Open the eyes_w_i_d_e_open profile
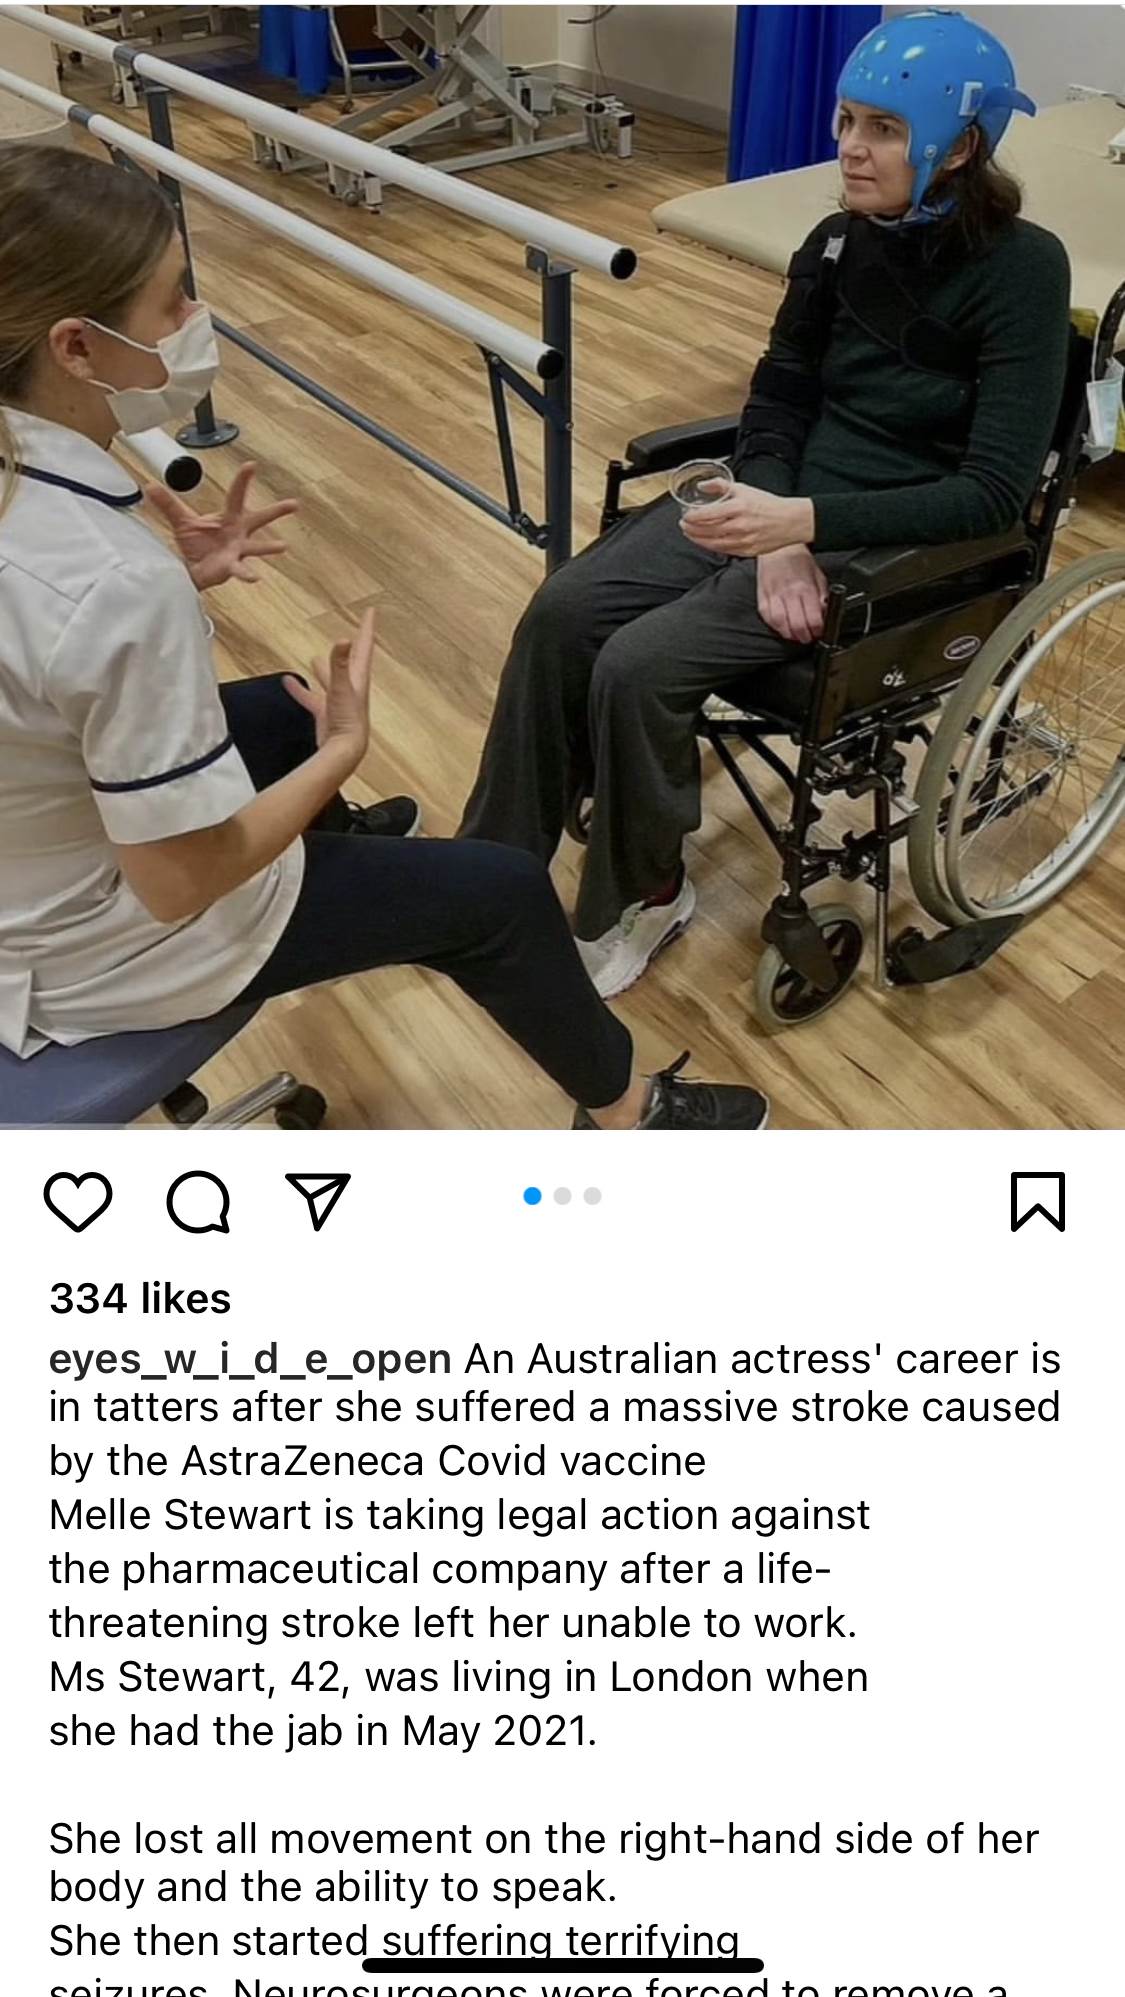The width and height of the screenshot is (1125, 1997). click(250, 1359)
